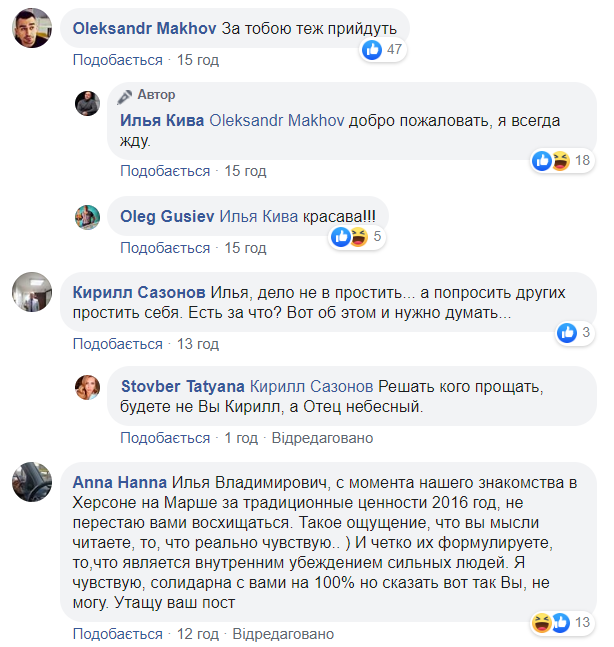The height and width of the screenshot is (647, 614).
Task: Click Кирилл Сазонов's profile avatar
Action: tap(32, 294)
